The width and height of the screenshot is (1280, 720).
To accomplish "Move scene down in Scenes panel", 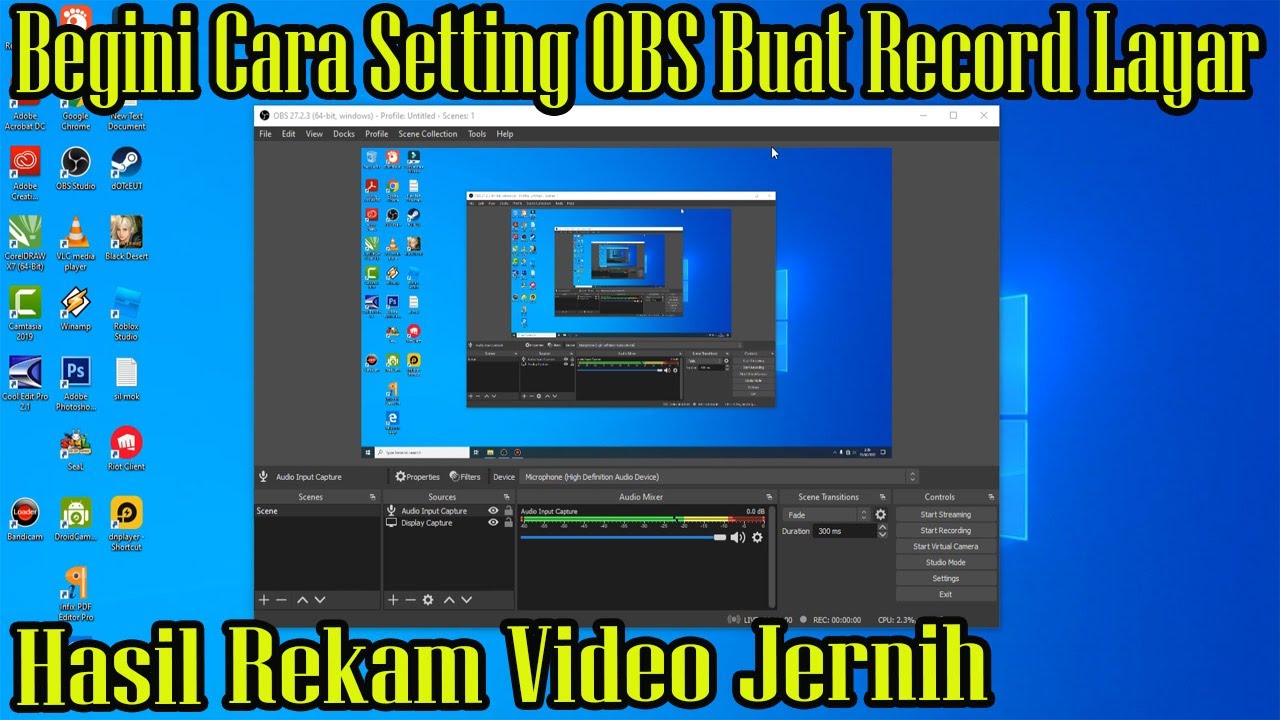I will pyautogui.click(x=320, y=600).
